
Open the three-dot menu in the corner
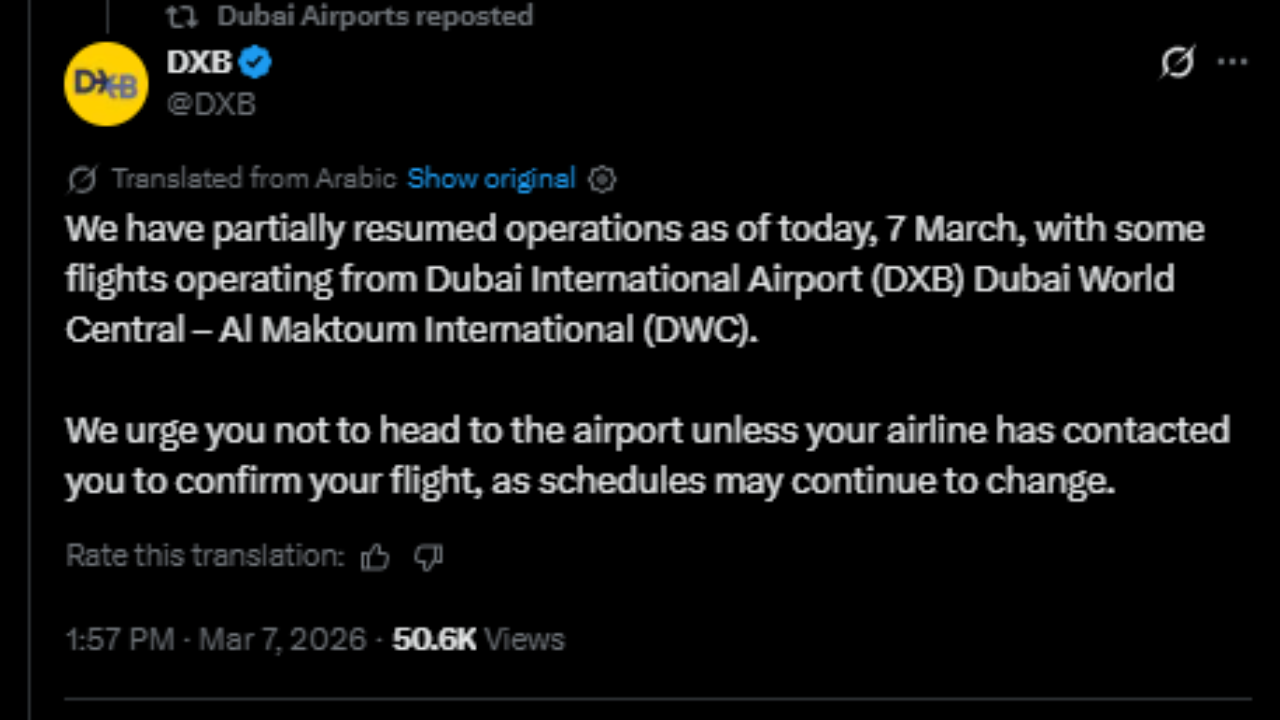tap(1234, 62)
